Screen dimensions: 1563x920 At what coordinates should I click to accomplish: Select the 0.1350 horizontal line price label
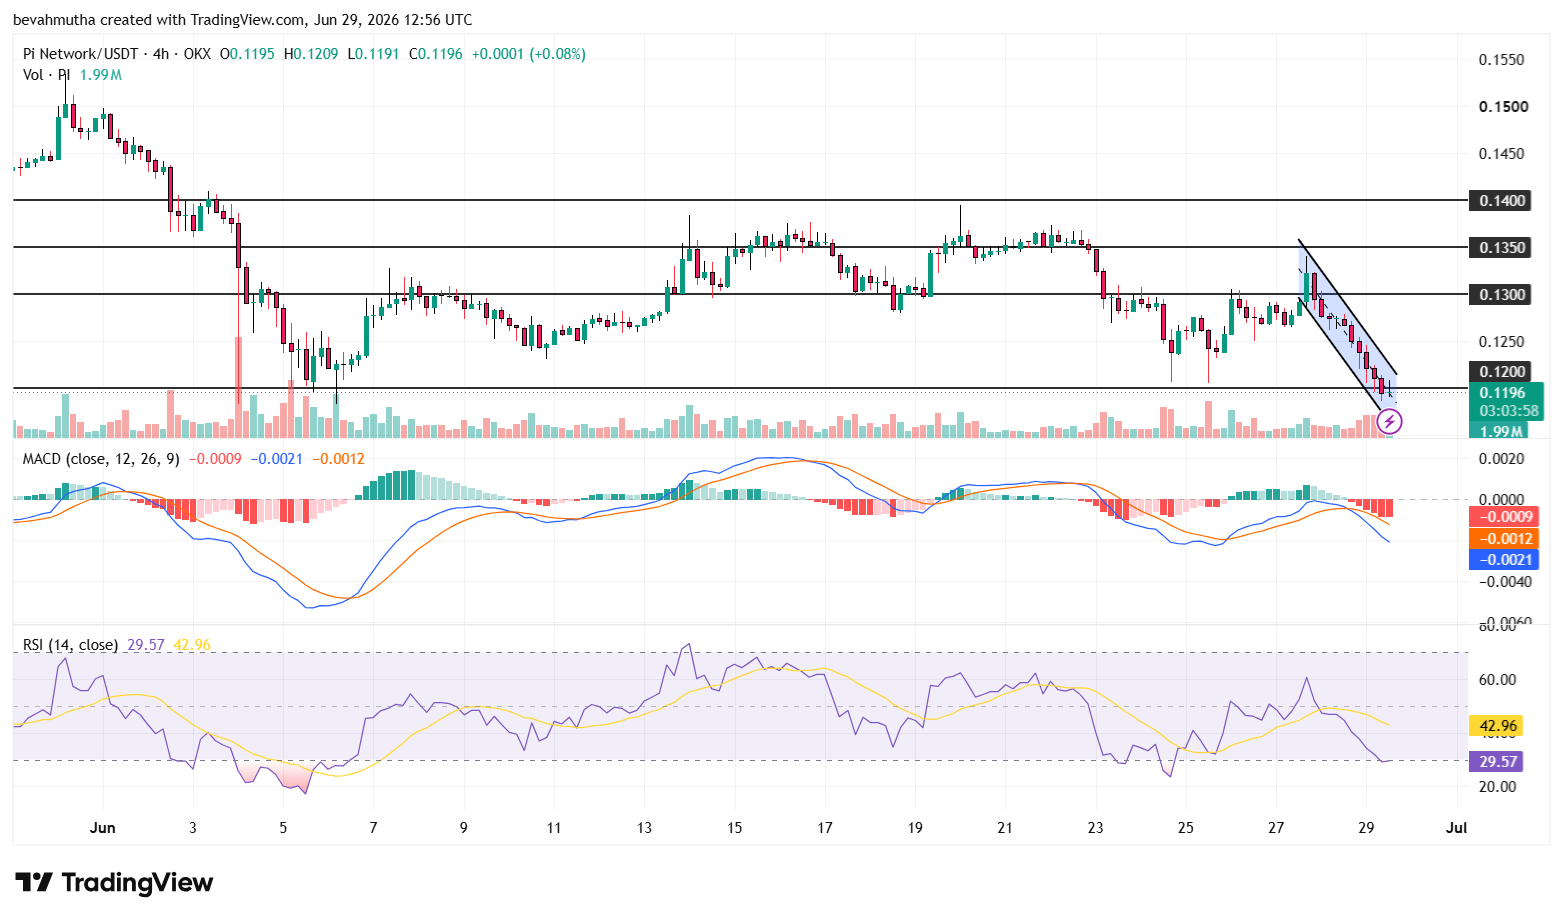(x=1502, y=247)
